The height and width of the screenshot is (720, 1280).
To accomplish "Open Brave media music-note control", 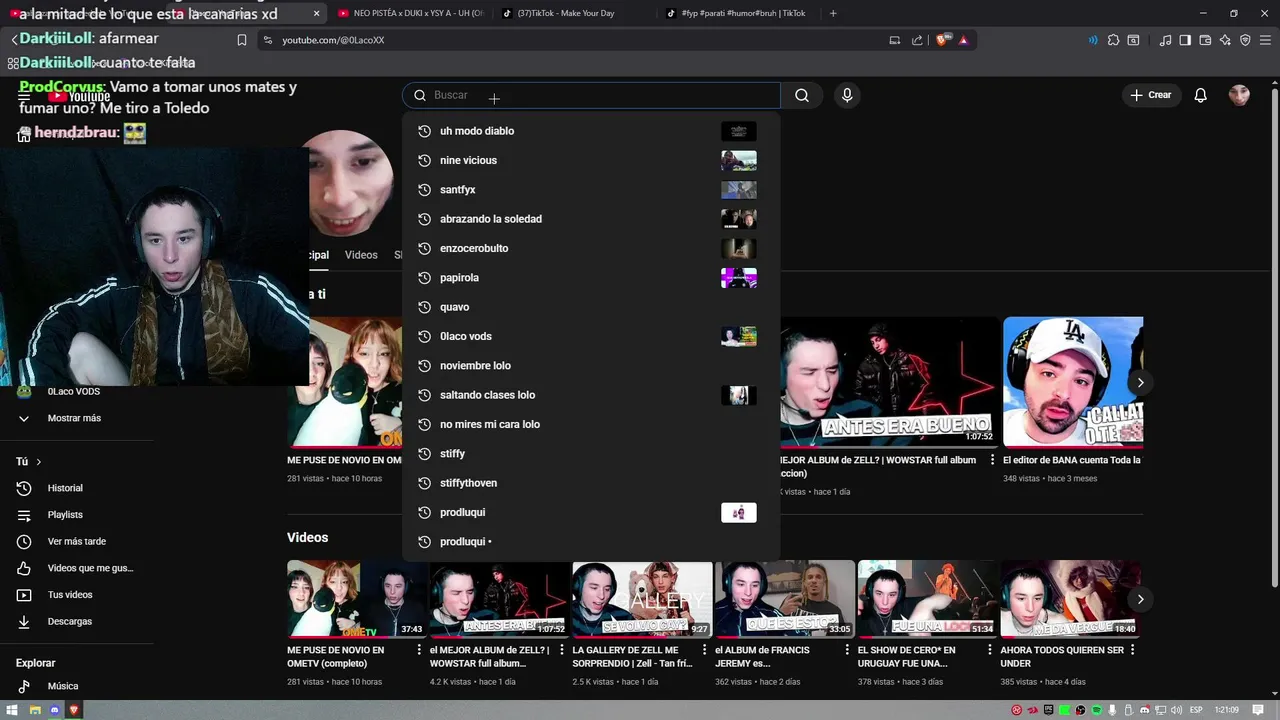I will click(1165, 40).
